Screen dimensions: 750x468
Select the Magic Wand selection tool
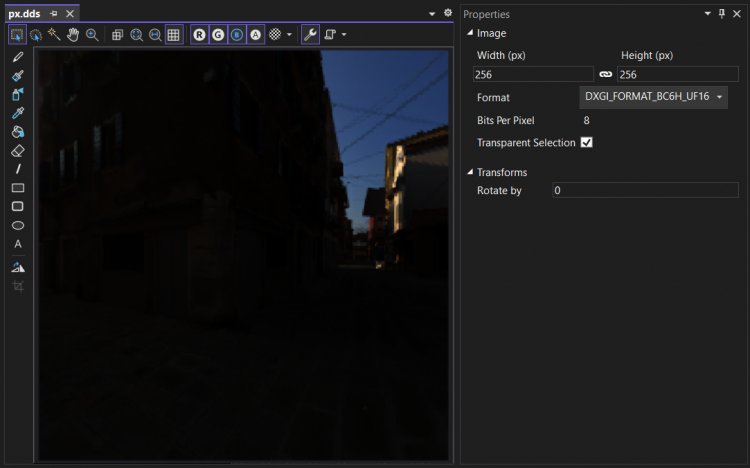click(x=54, y=34)
